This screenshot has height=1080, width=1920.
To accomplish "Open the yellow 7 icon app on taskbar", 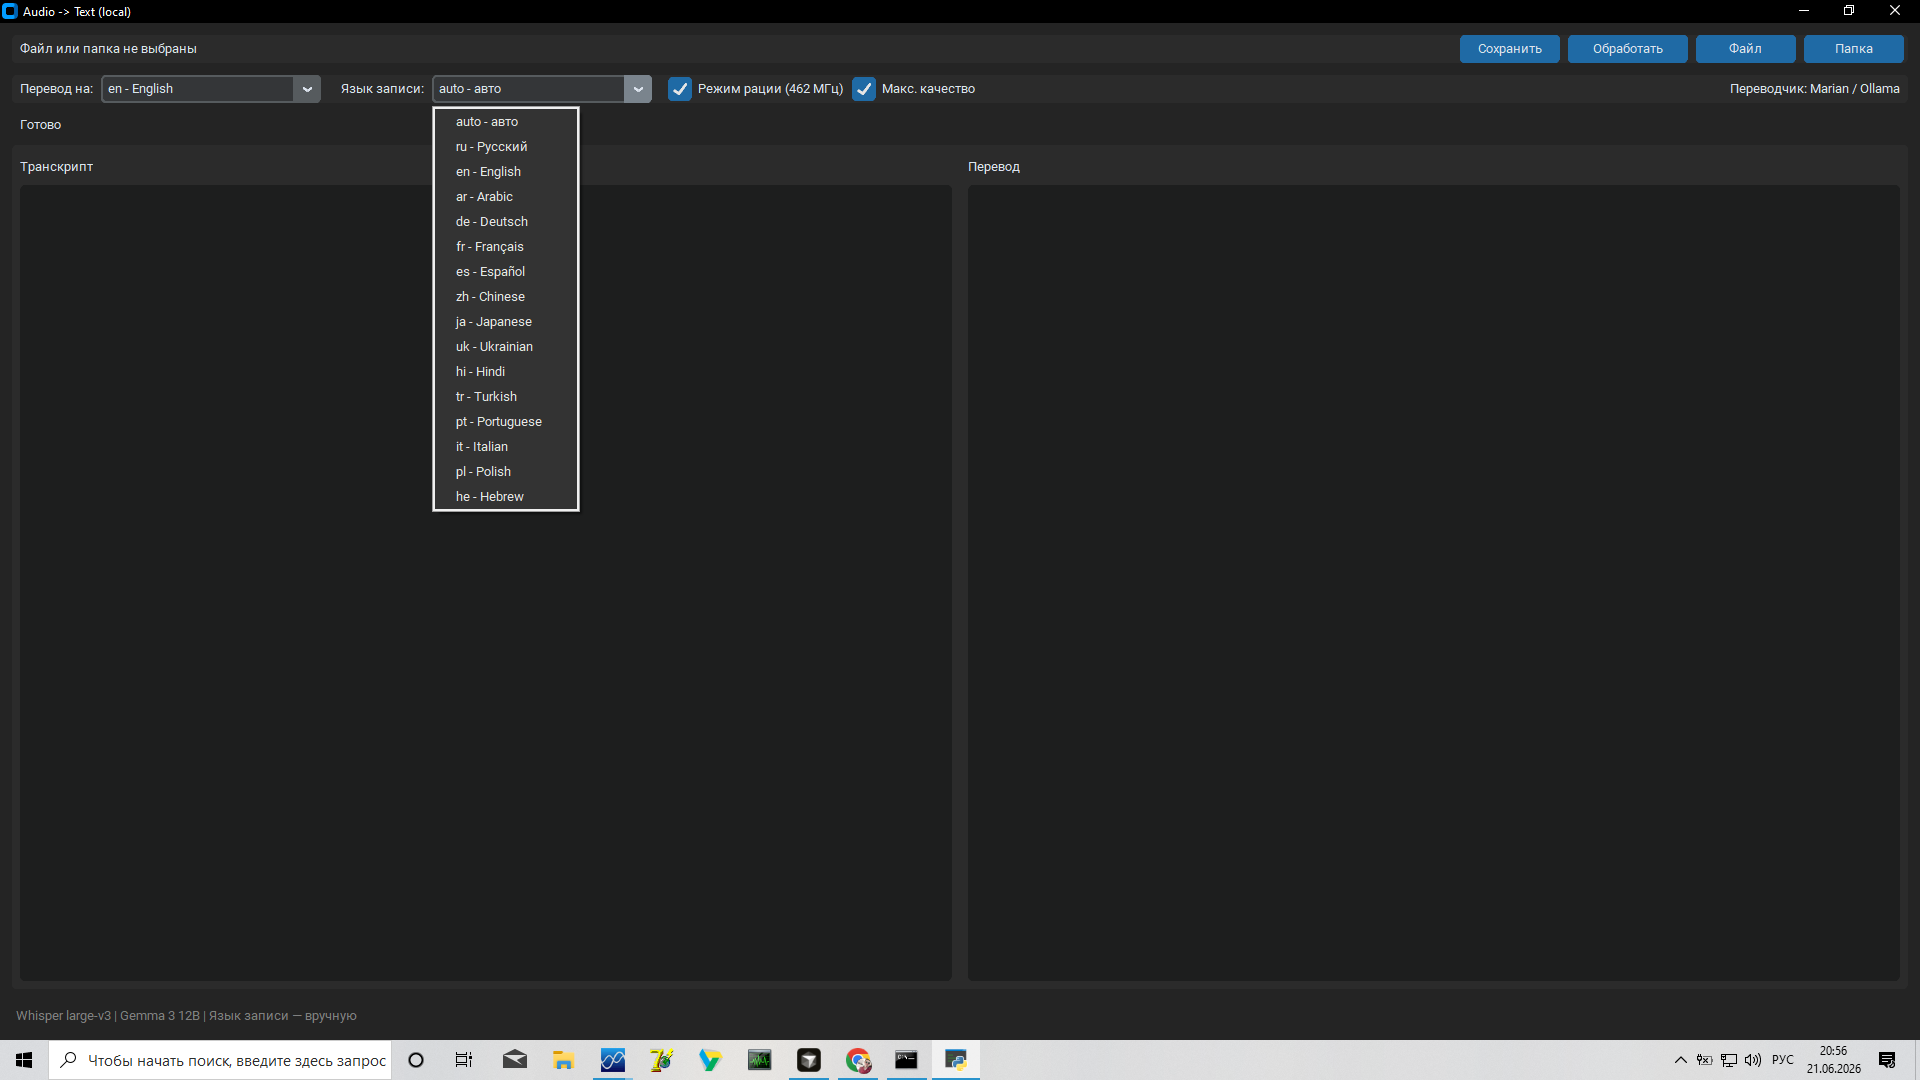I will [661, 1060].
